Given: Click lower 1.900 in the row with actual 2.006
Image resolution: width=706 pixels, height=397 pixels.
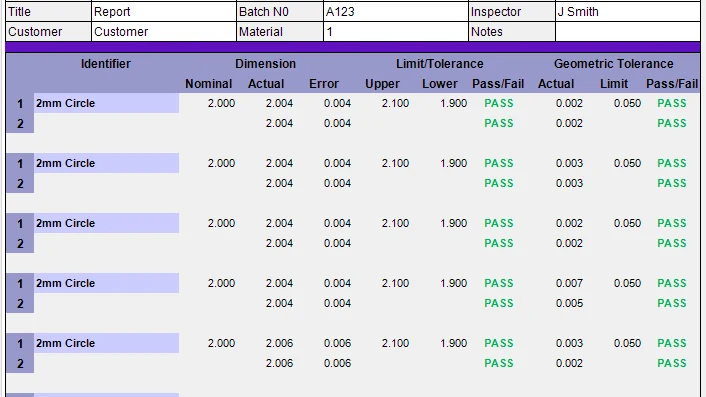Looking at the screenshot, I should [453, 343].
